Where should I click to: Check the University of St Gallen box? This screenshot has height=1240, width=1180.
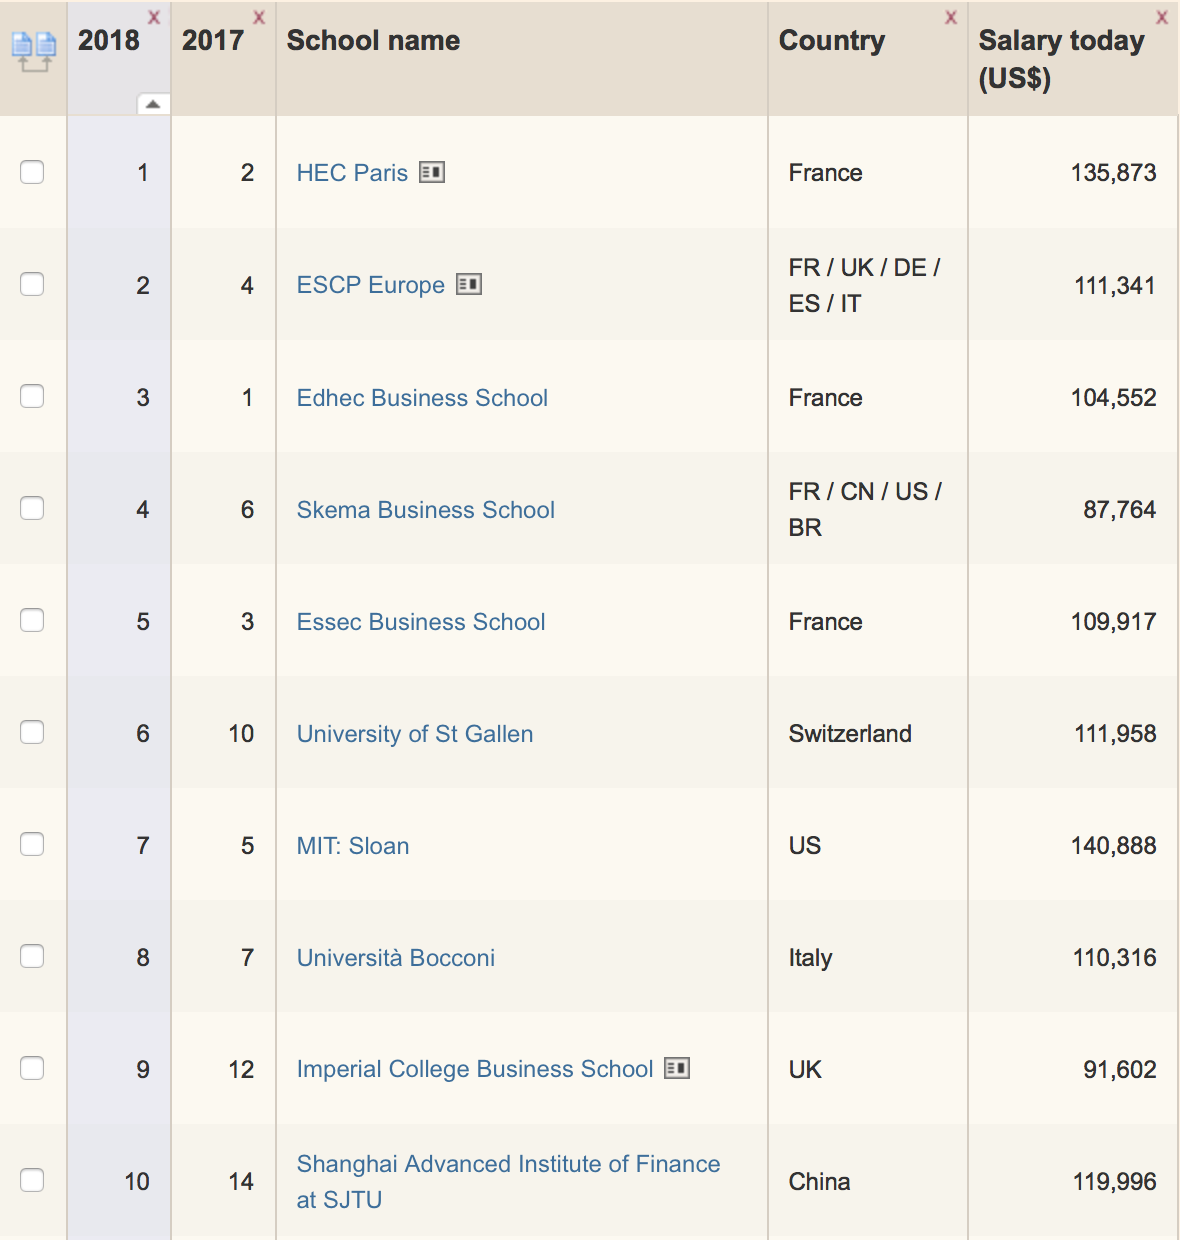coord(32,732)
